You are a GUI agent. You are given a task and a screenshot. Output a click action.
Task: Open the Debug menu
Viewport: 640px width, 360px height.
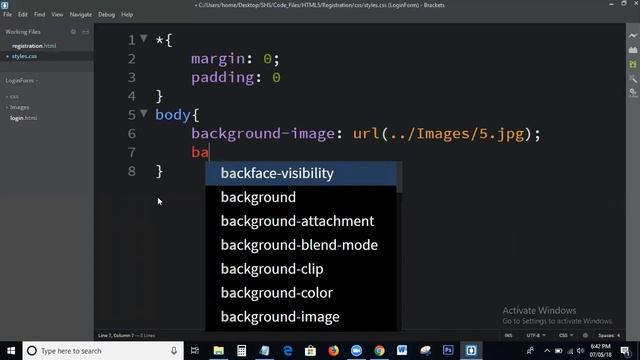tap(107, 14)
